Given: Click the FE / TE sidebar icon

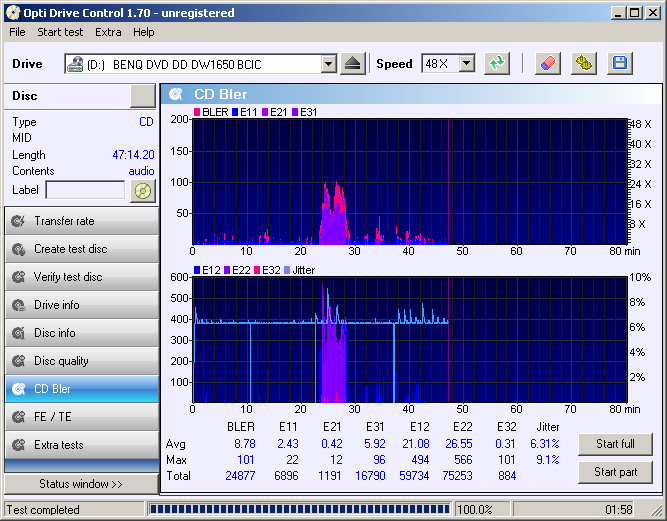Looking at the screenshot, I should [x=18, y=417].
